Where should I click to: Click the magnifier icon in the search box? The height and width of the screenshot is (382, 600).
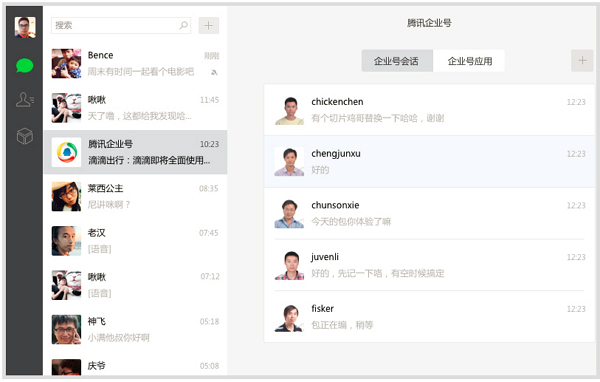pos(183,25)
